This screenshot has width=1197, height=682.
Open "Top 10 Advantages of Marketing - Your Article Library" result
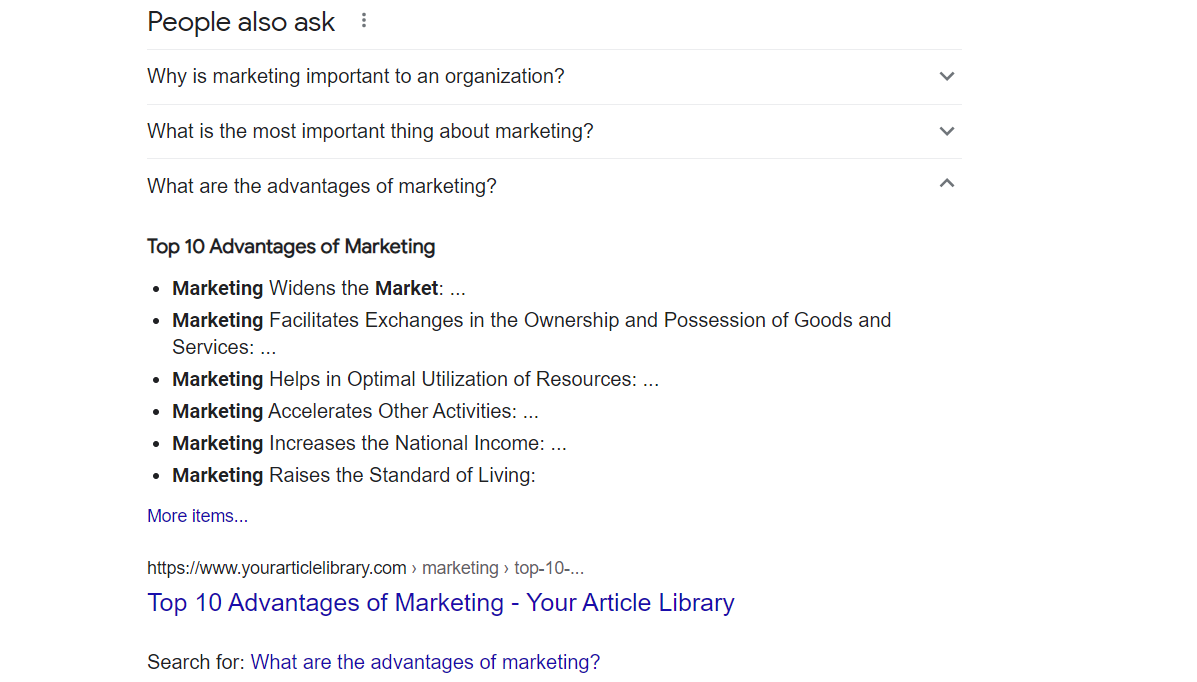[x=440, y=603]
